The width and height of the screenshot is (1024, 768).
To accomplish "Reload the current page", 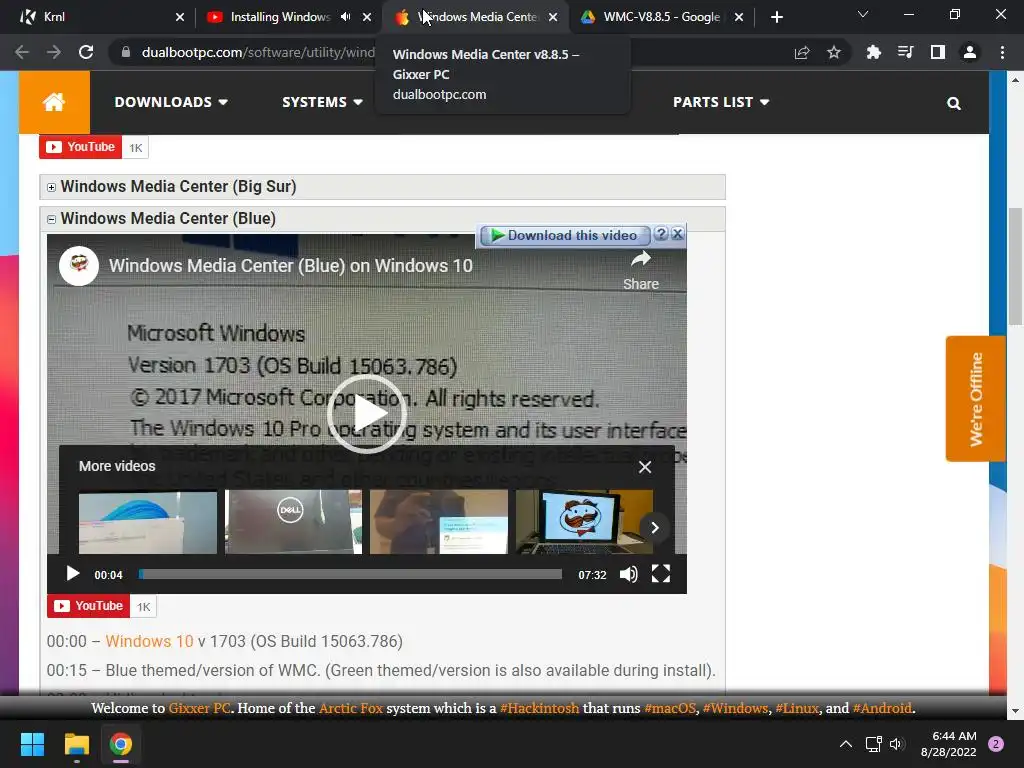I will point(86,52).
